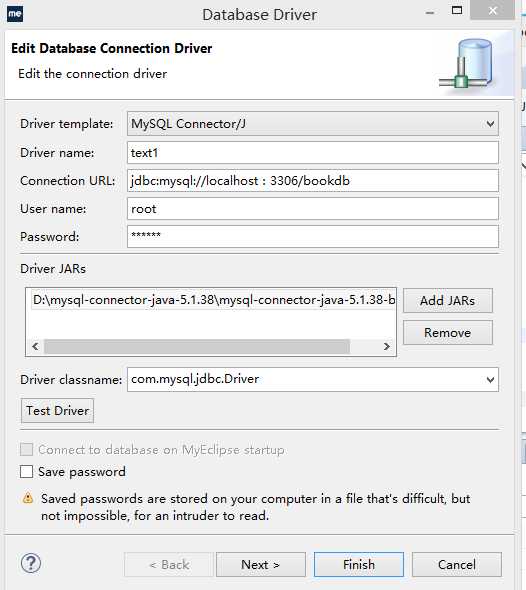Close the Database Driver dialog
The image size is (526, 590).
click(492, 11)
